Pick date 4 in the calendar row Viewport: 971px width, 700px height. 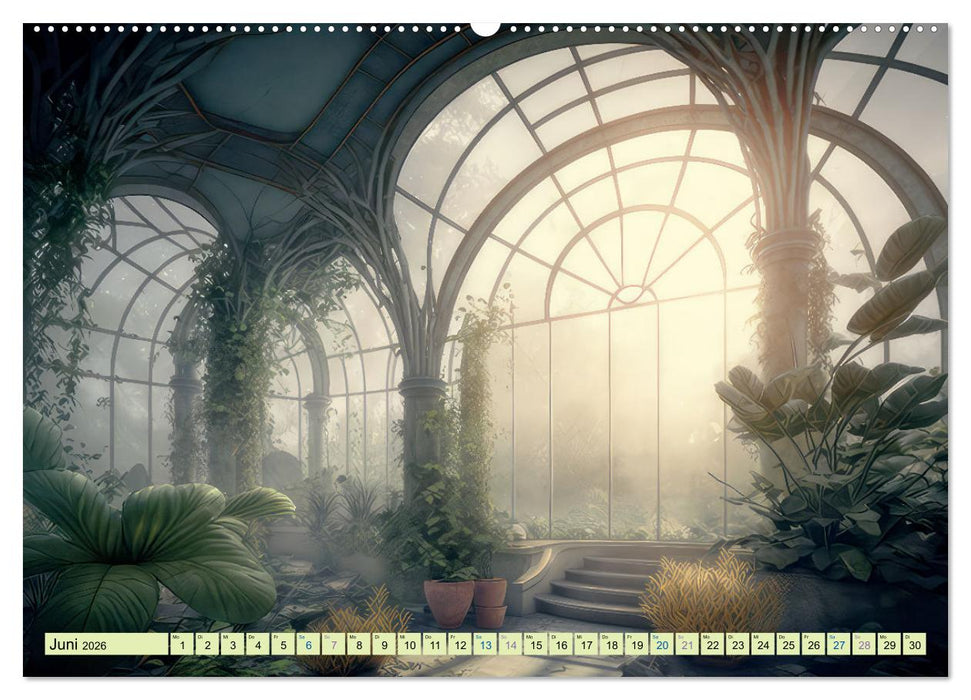[x=257, y=644]
